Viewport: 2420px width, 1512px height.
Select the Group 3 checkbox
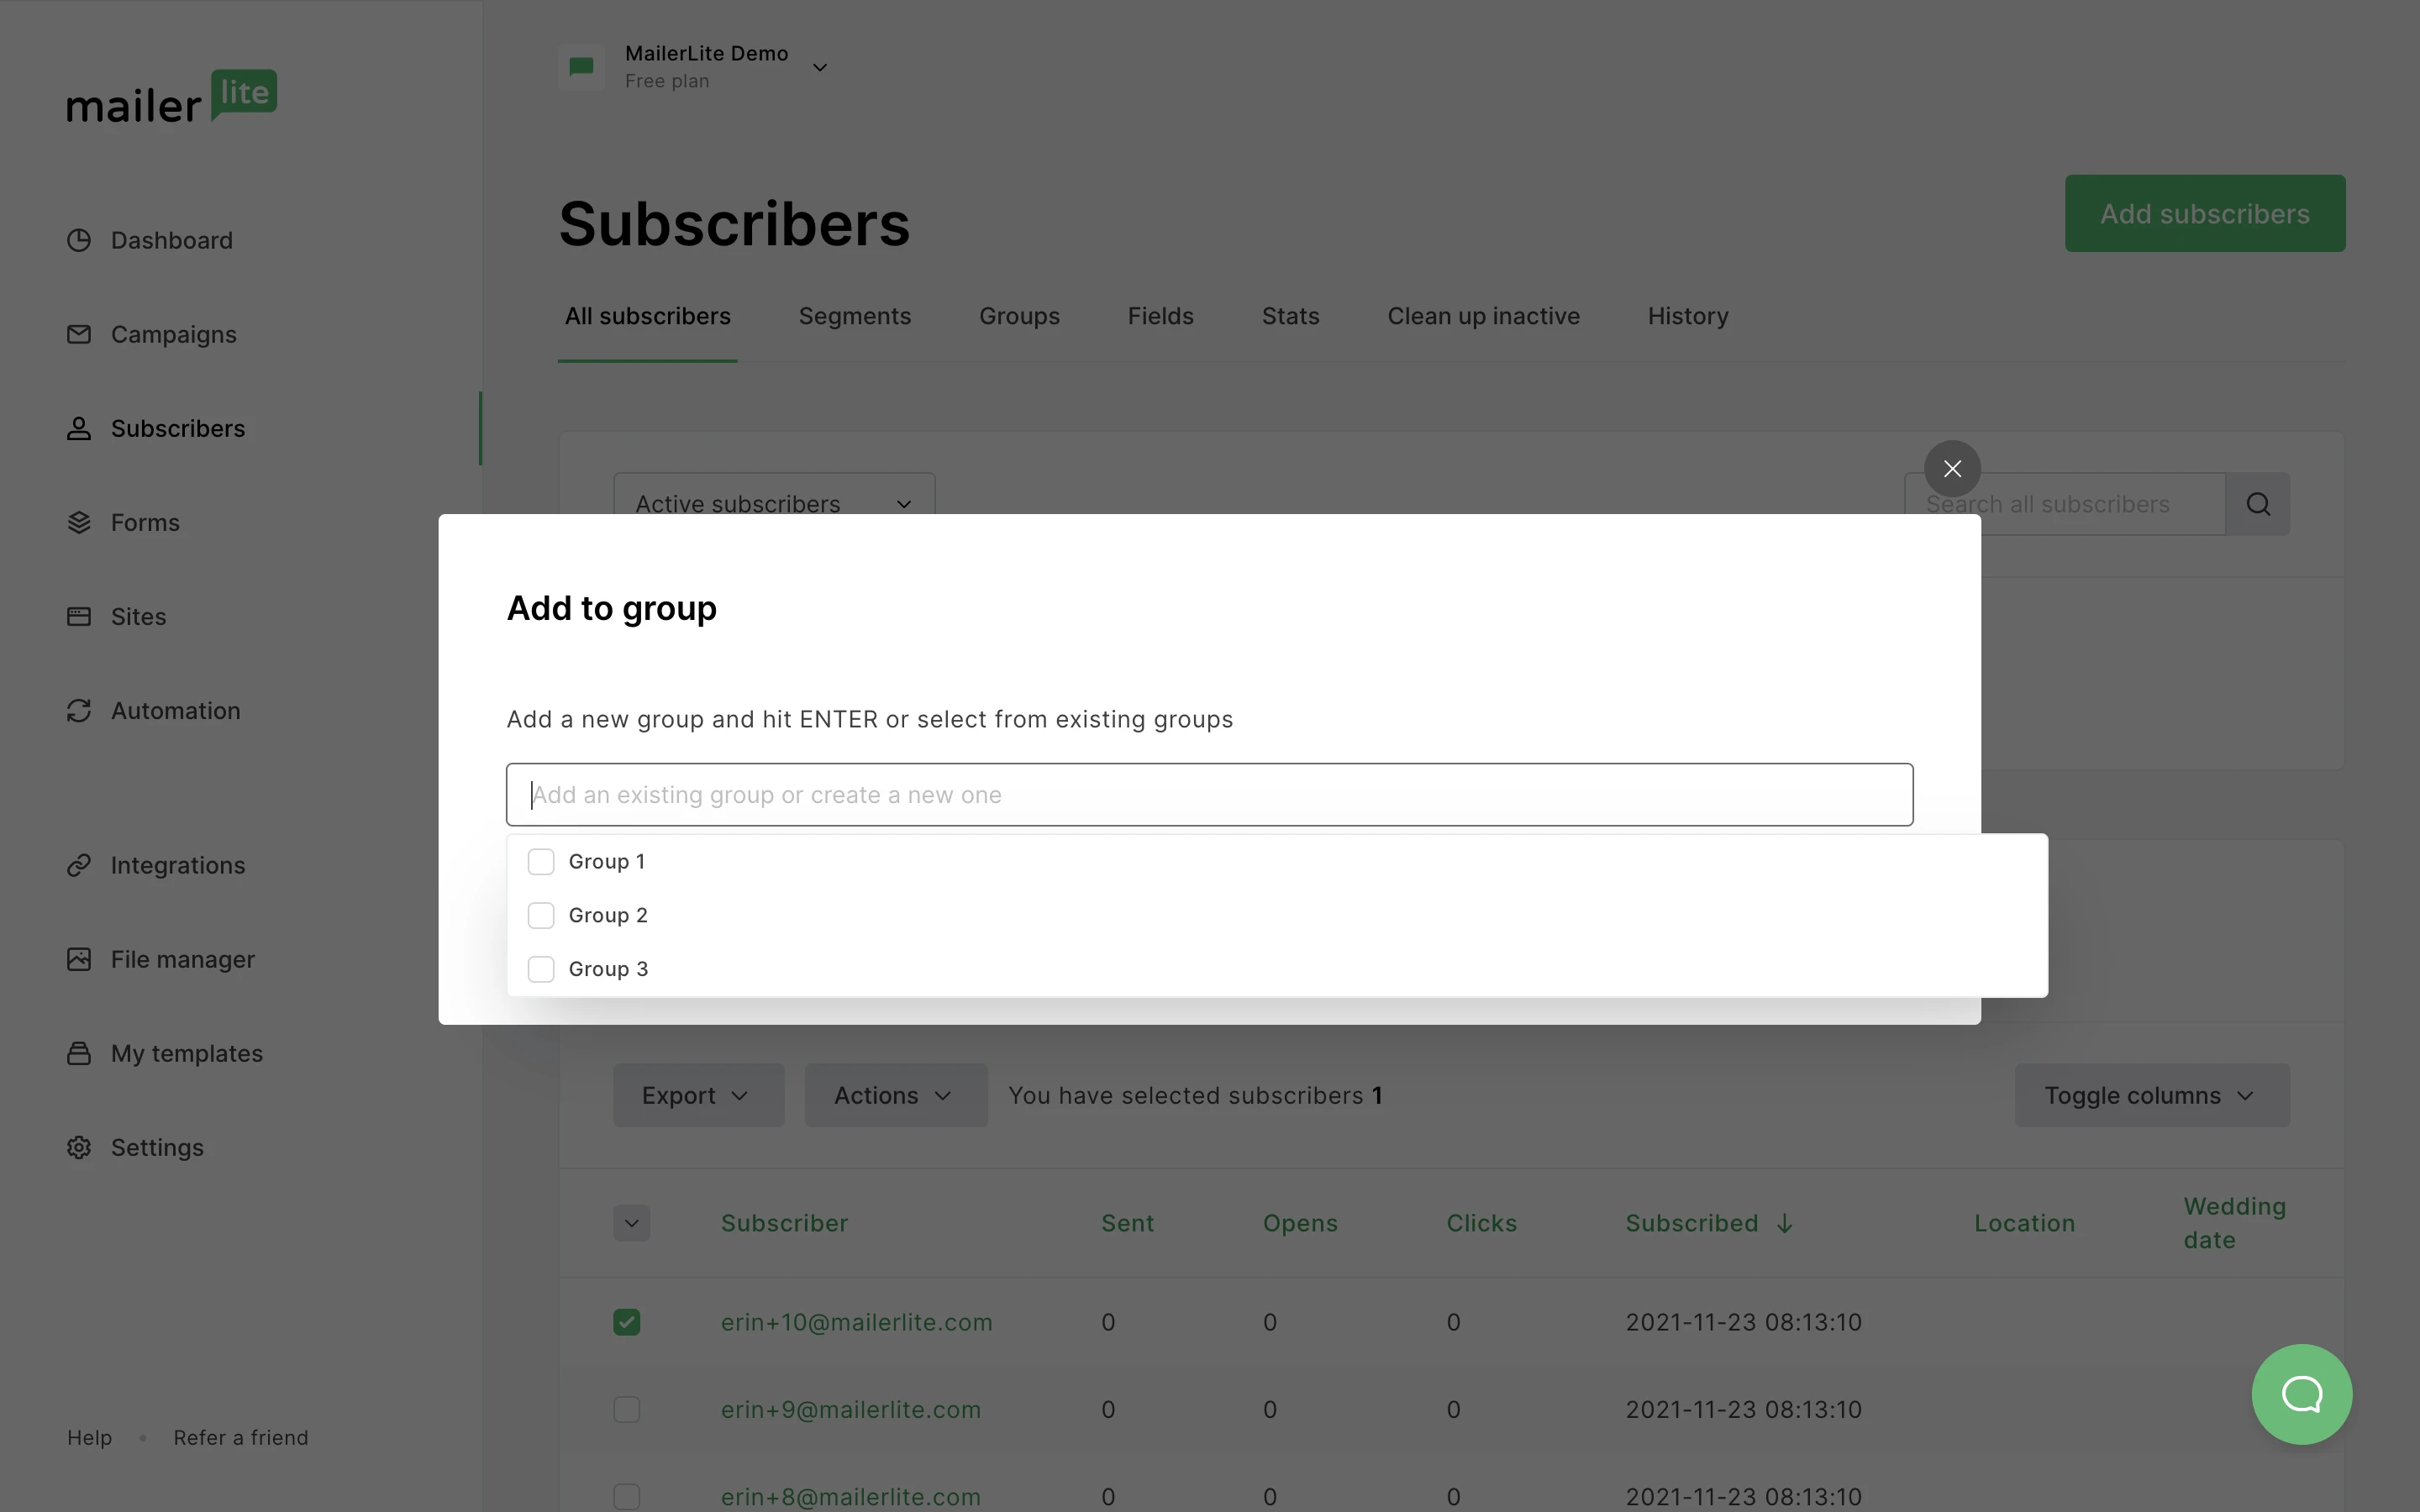tap(541, 969)
